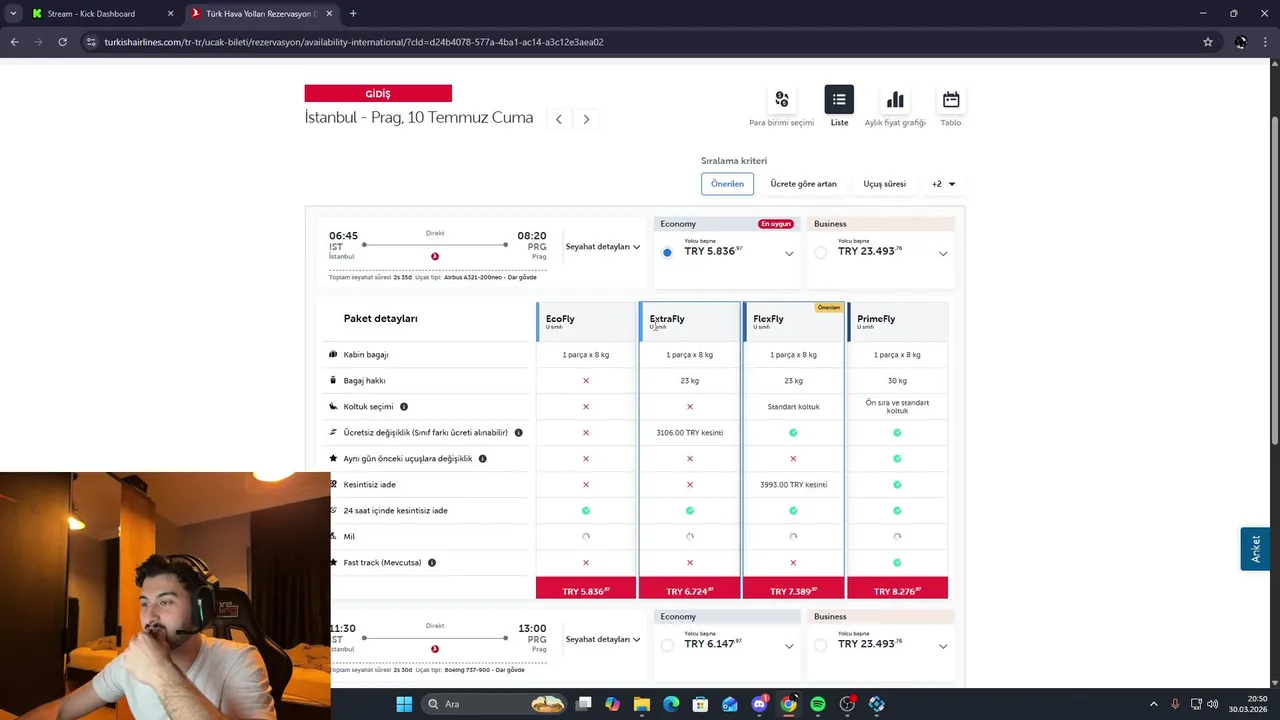The image size is (1280, 720).
Task: Sort by Uçuş süresi
Action: tap(885, 184)
